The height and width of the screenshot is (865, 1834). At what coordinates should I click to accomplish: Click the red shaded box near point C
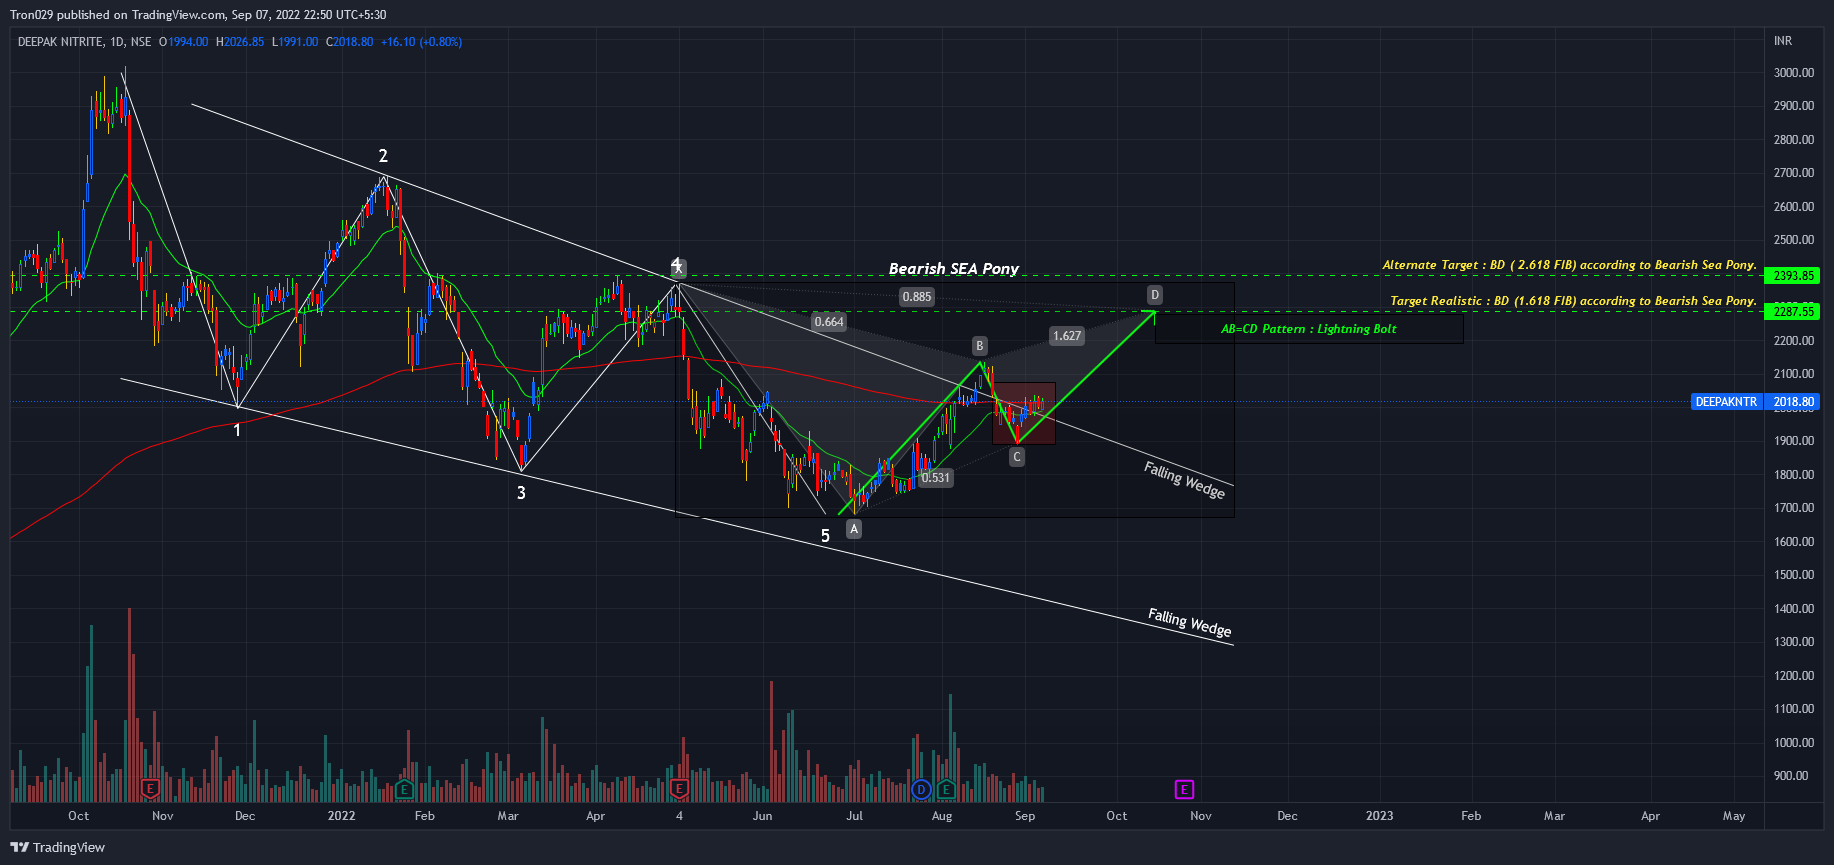1024,413
